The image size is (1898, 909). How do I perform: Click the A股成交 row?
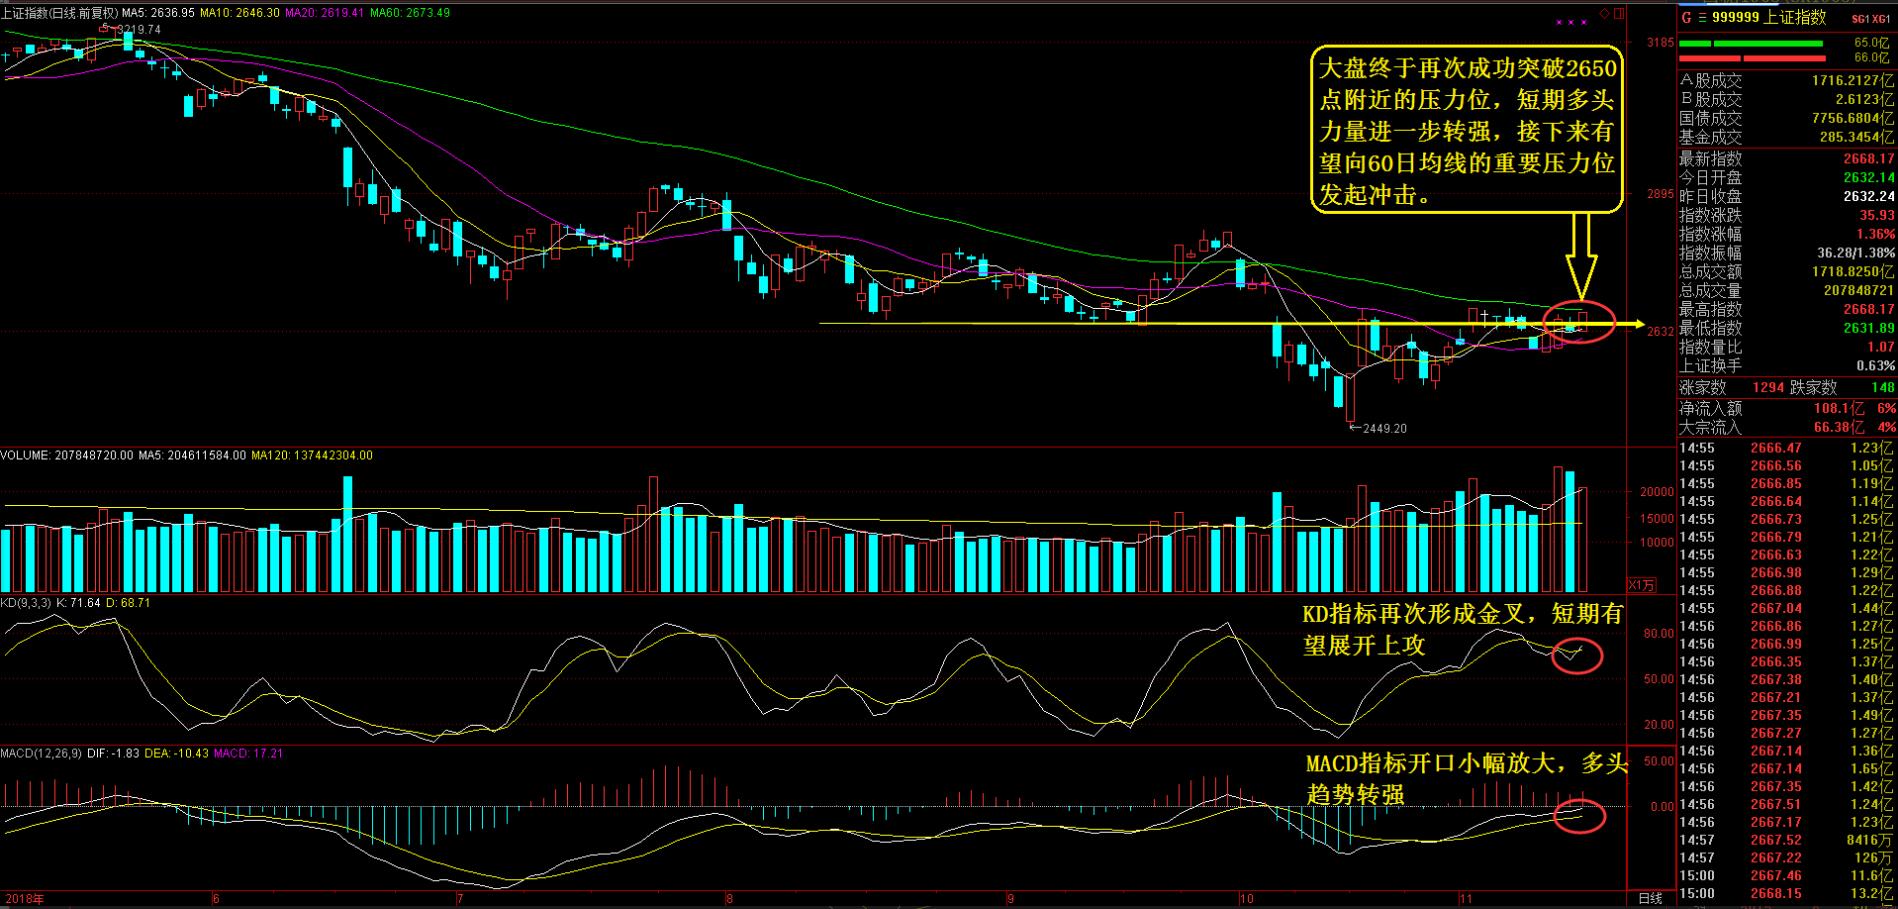point(1787,80)
